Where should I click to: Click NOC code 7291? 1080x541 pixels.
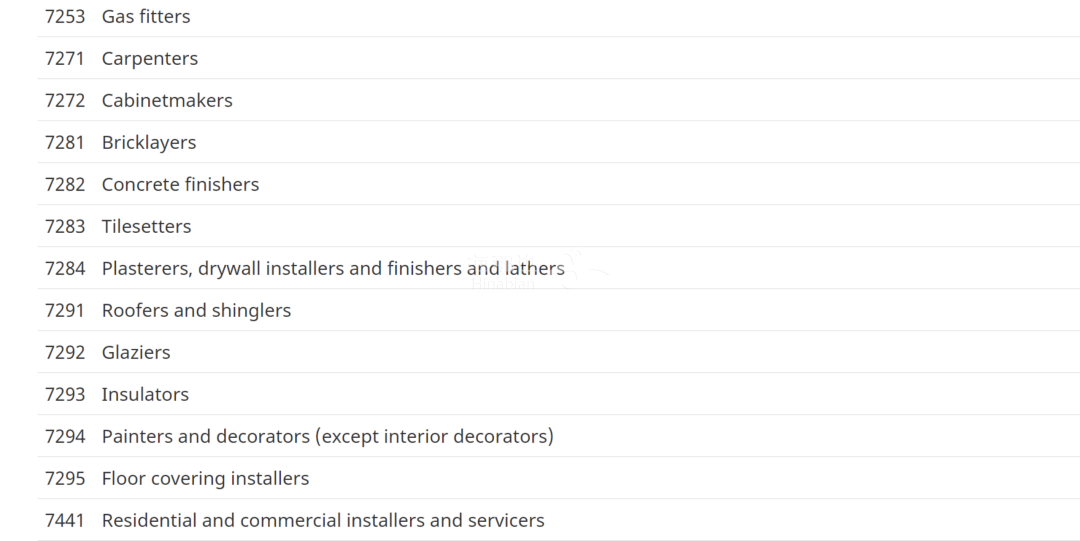65,310
